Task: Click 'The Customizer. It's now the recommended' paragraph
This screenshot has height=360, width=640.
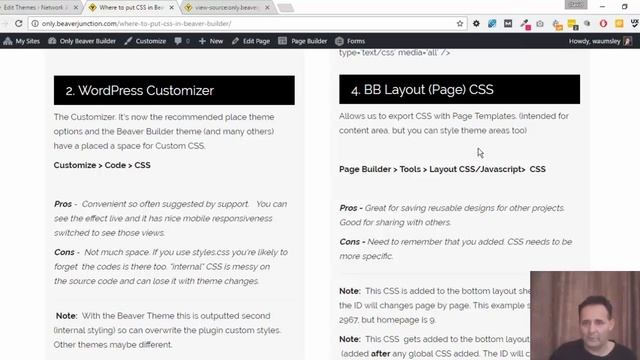Action: click(164, 131)
